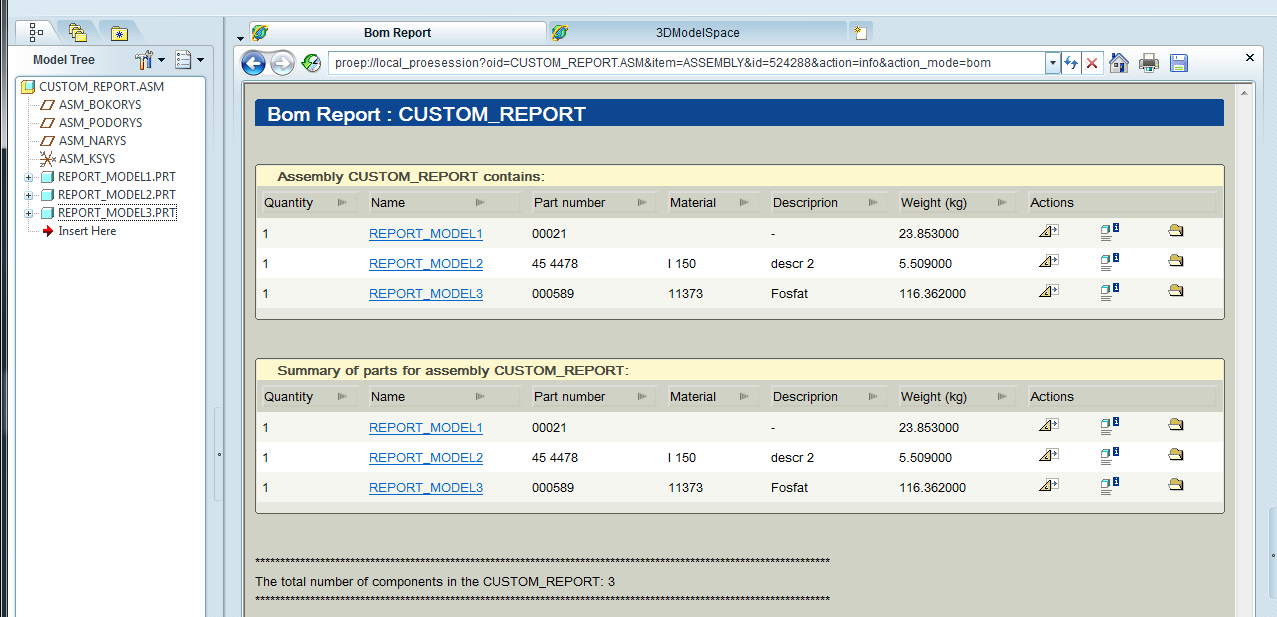Open Model Tree Show list dropdown
The image size is (1277, 617).
(188, 60)
